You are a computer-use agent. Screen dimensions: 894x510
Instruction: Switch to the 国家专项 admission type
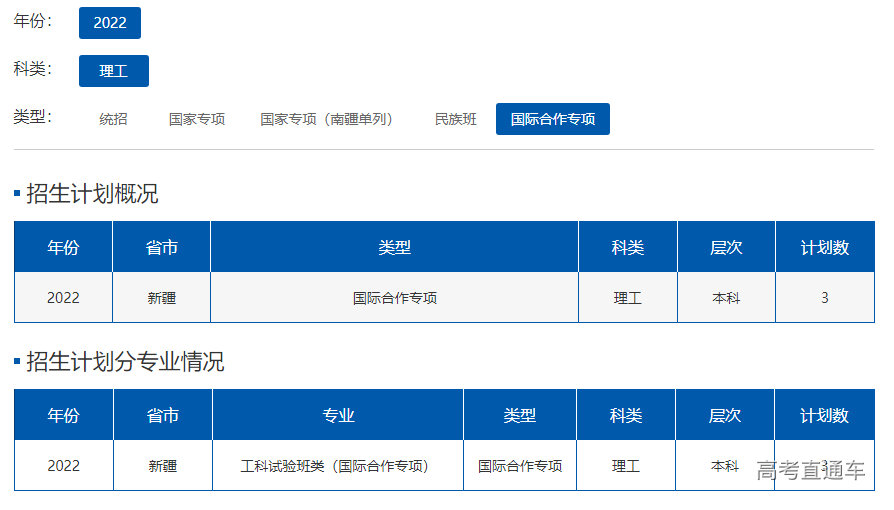tap(197, 119)
